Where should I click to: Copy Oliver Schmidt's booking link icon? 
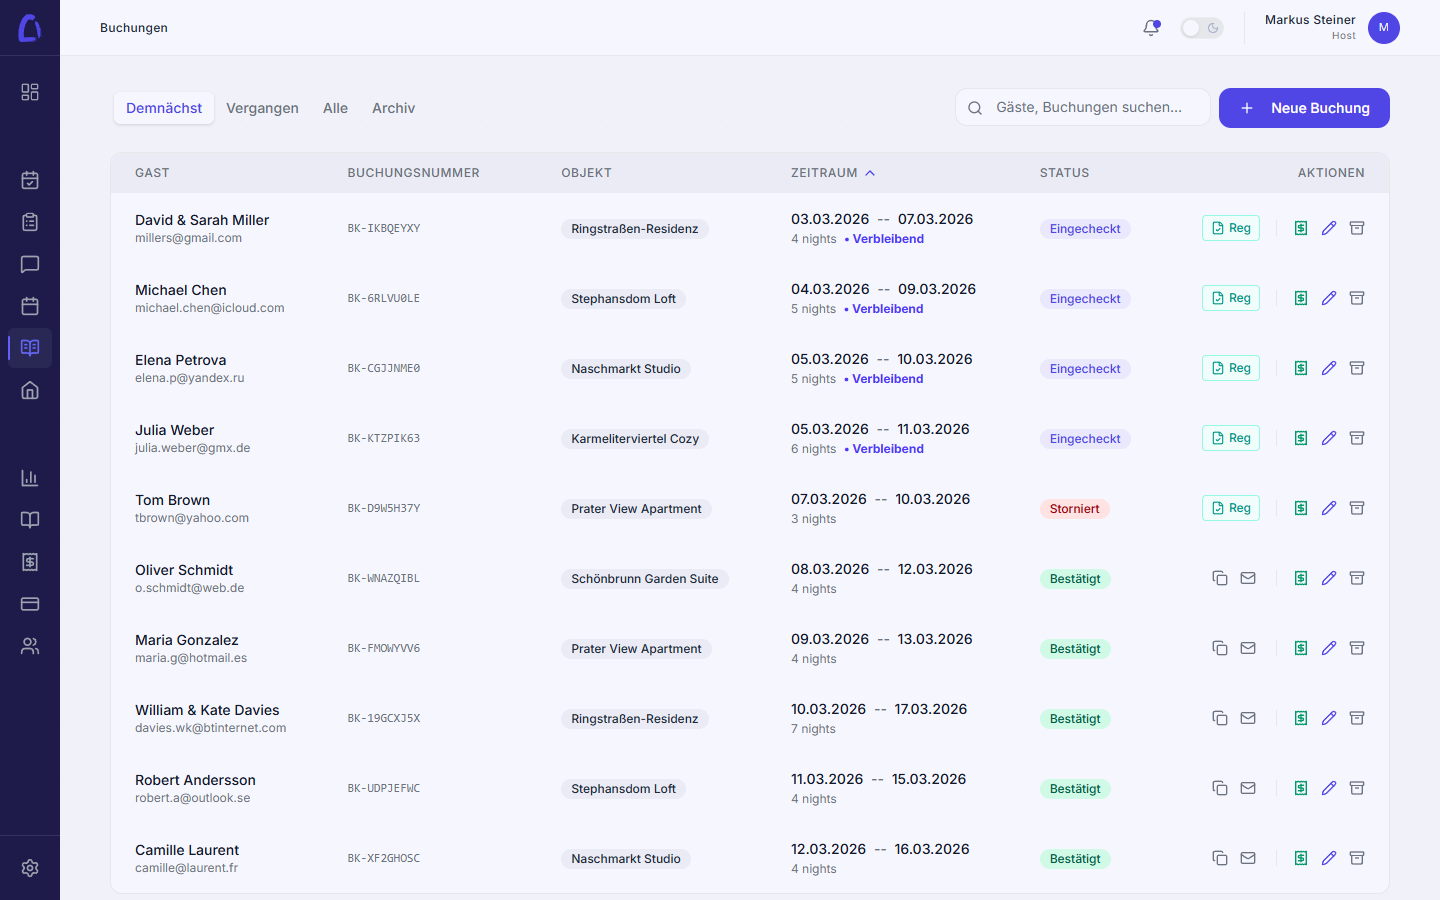[1220, 578]
